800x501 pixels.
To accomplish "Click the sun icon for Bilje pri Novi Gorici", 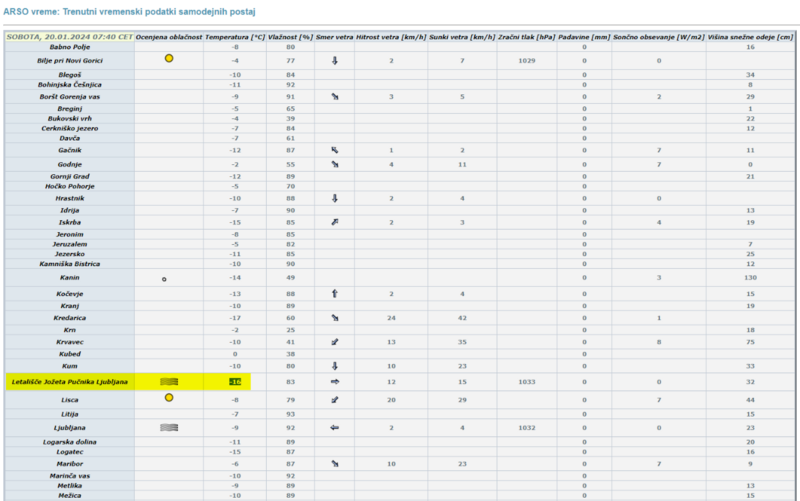I will [x=169, y=60].
